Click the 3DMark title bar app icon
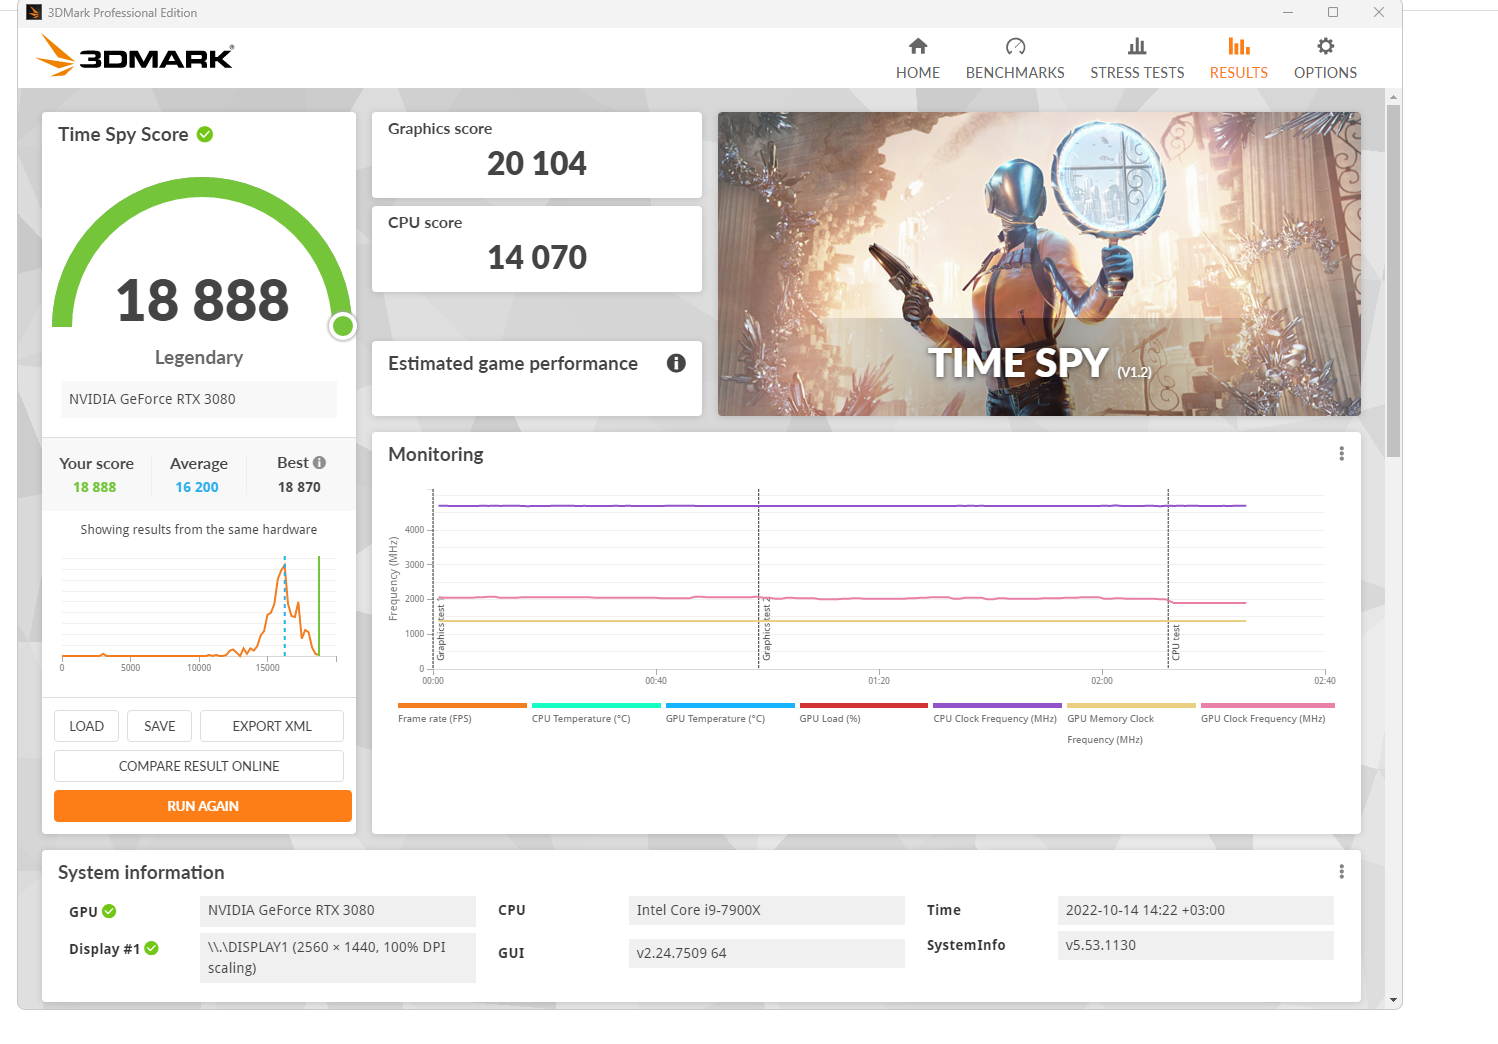The width and height of the screenshot is (1498, 1044). coord(34,13)
